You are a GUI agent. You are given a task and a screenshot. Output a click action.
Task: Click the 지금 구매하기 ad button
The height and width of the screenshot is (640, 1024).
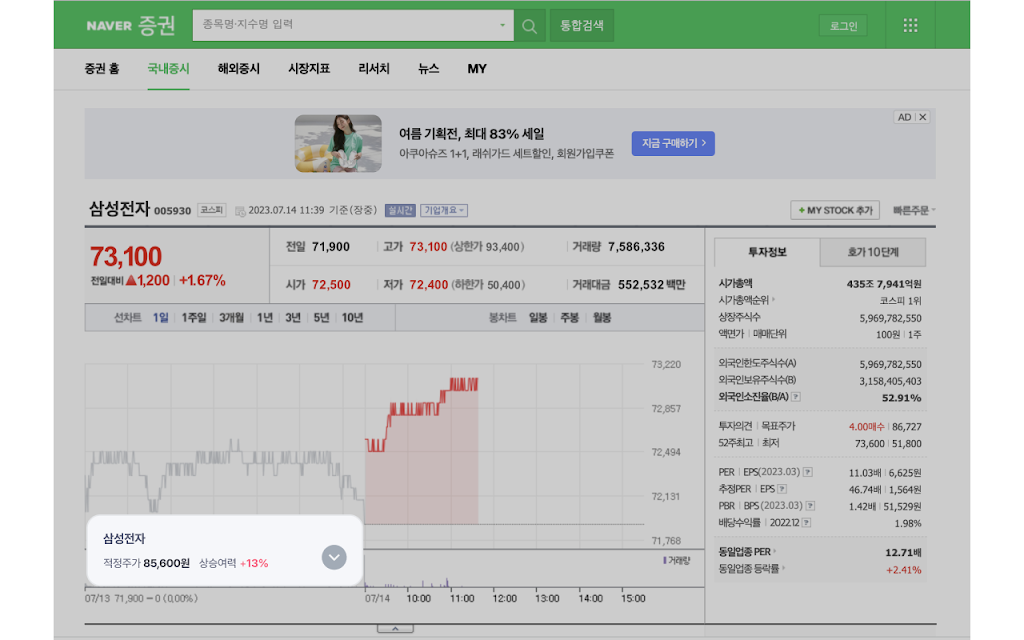673,143
